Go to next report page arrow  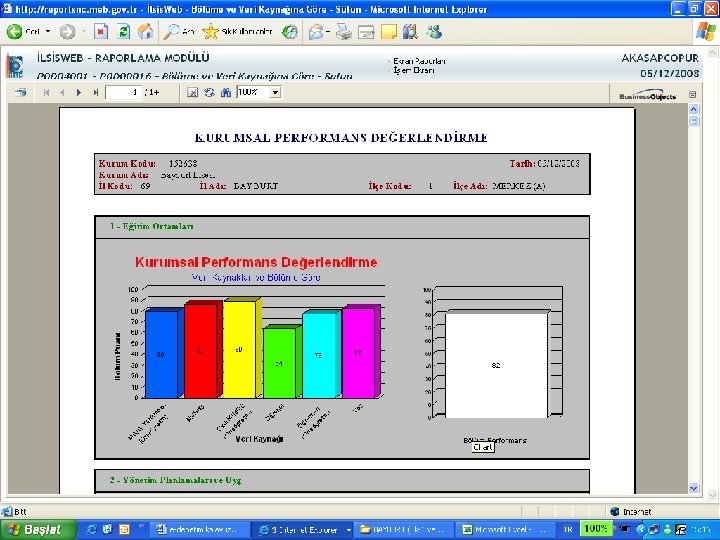click(79, 93)
